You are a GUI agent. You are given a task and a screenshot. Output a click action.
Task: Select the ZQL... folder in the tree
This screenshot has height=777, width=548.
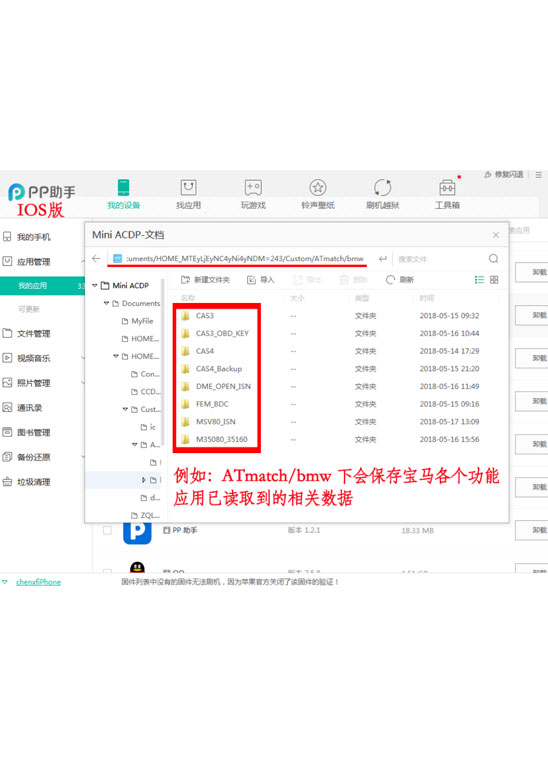pos(145,515)
